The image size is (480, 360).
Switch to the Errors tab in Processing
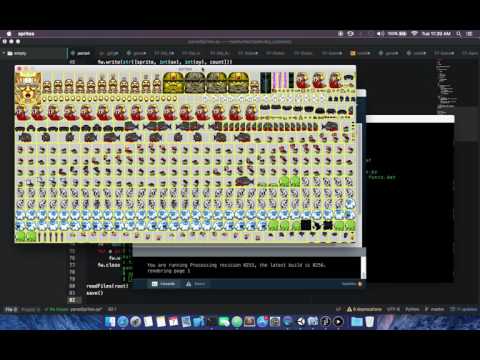tap(196, 284)
